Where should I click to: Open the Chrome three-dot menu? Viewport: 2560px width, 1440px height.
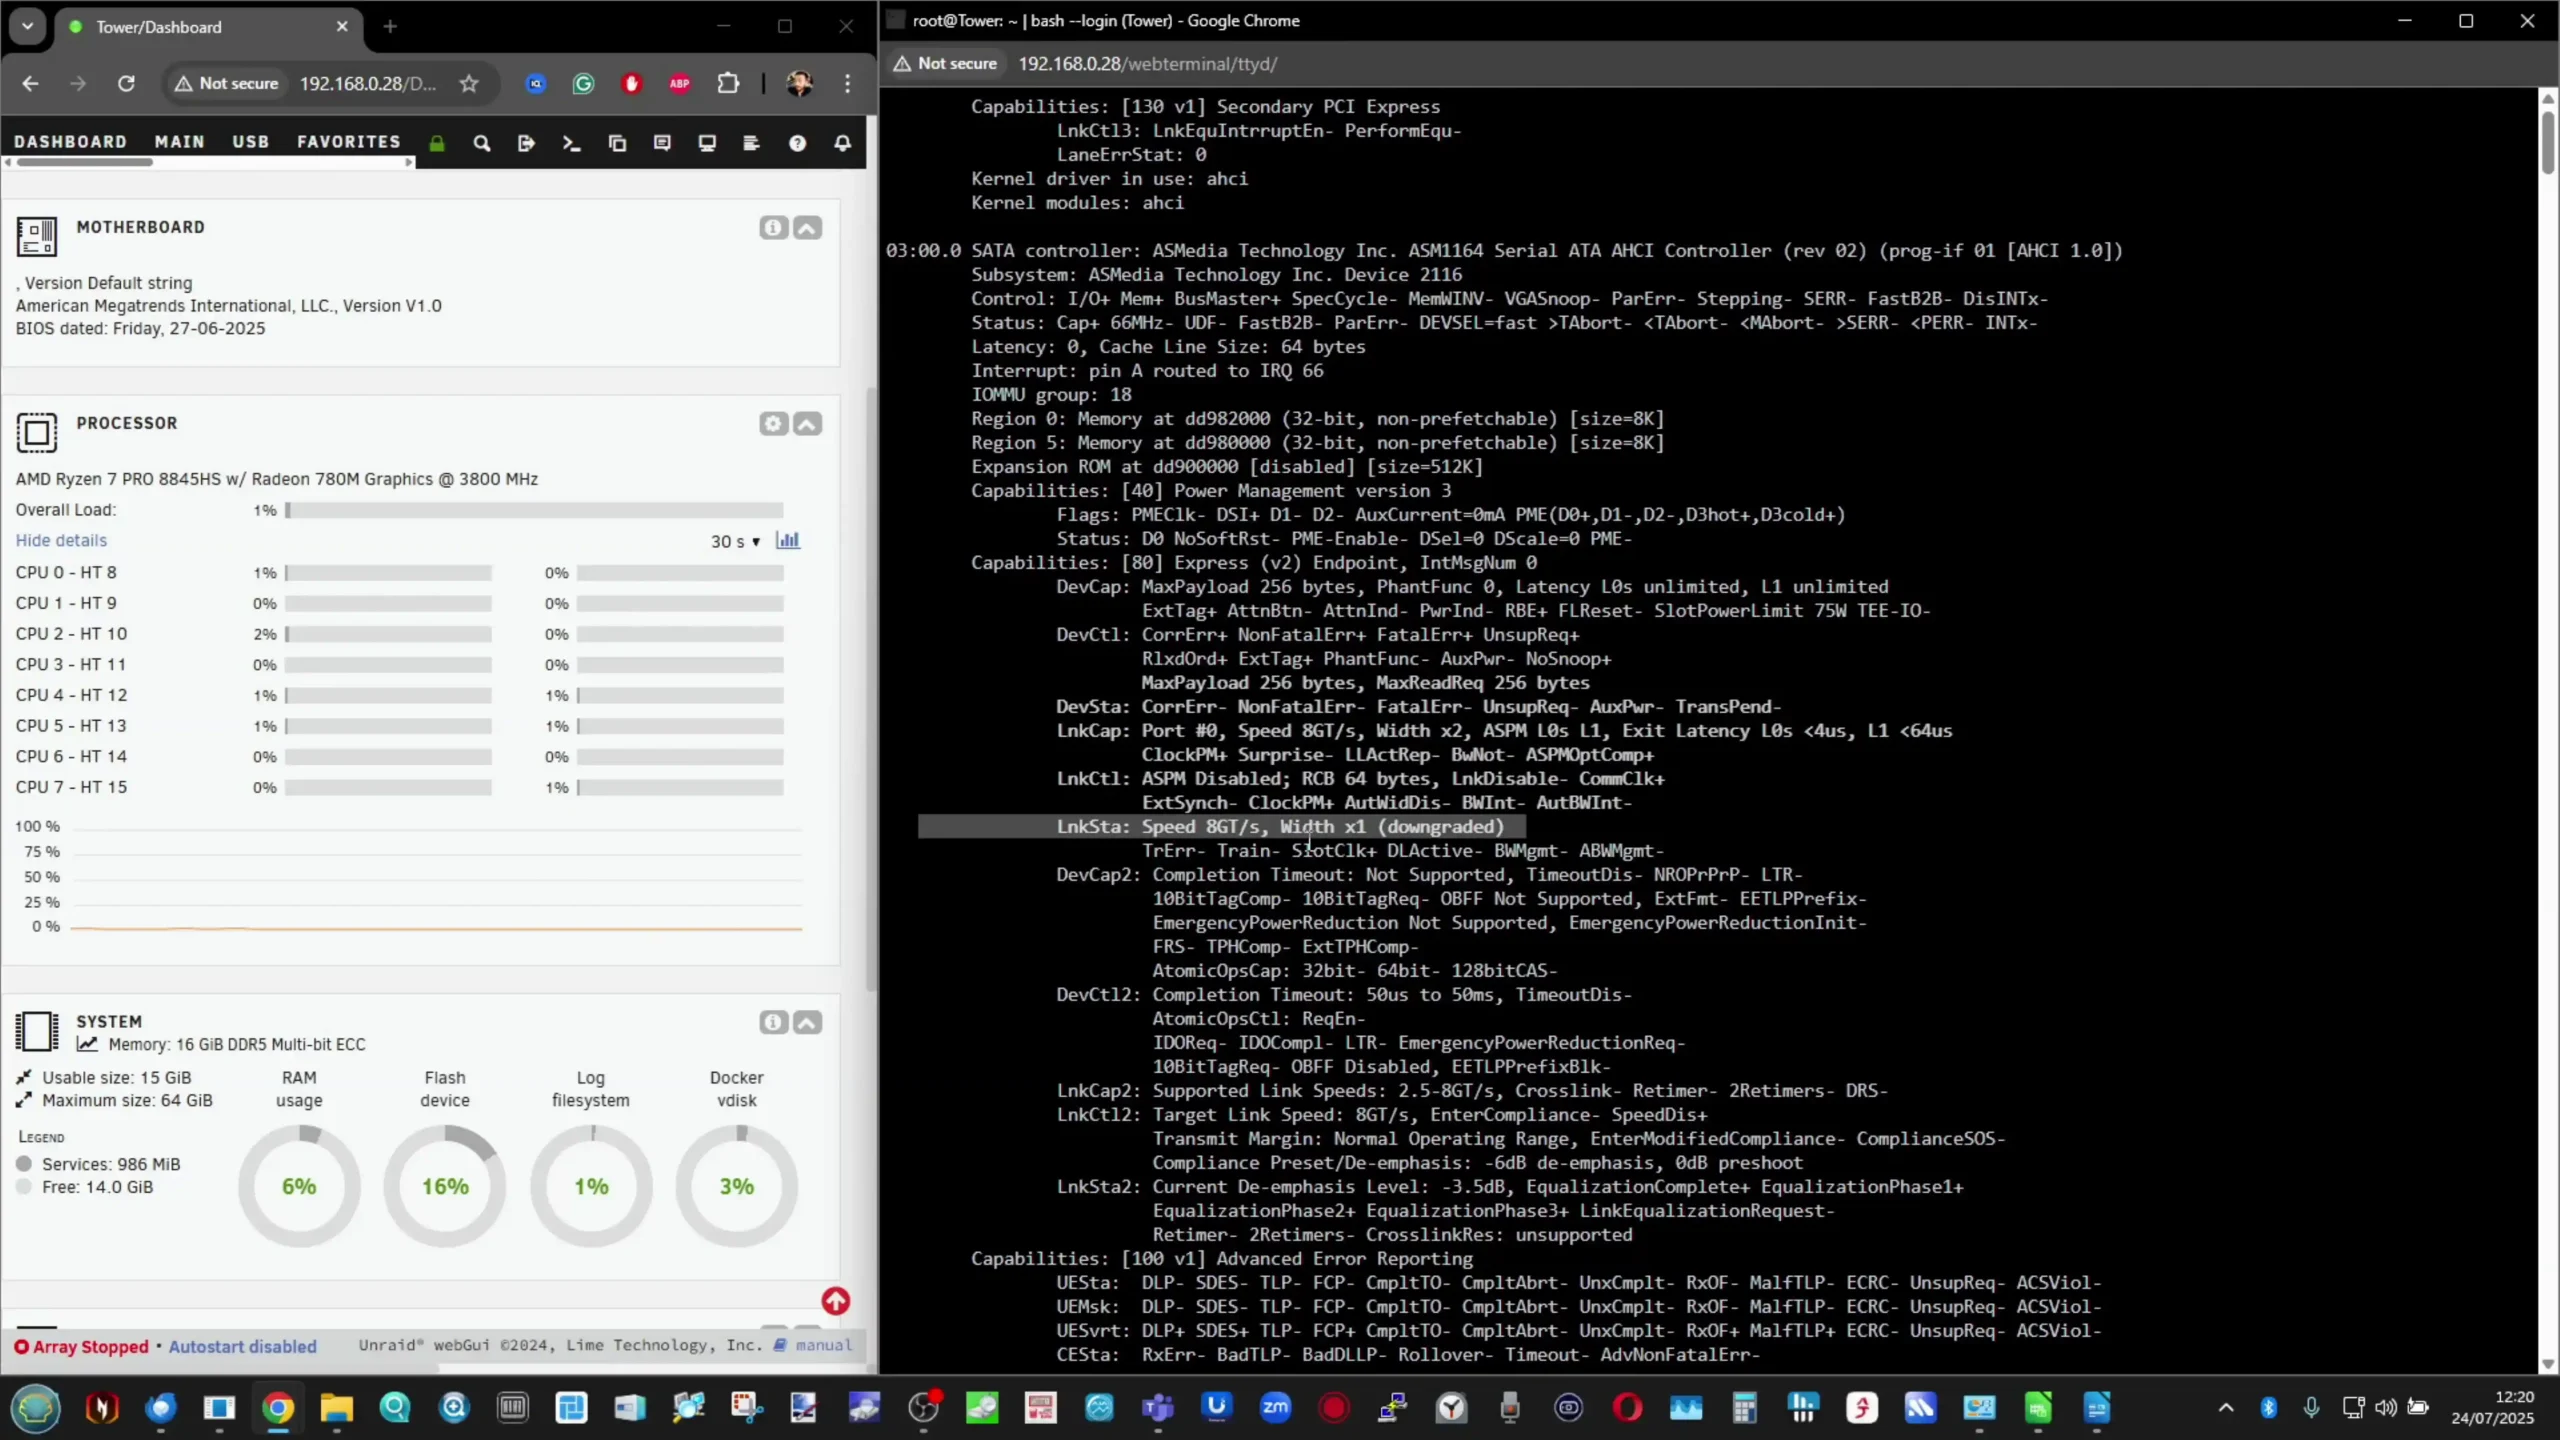click(x=848, y=84)
